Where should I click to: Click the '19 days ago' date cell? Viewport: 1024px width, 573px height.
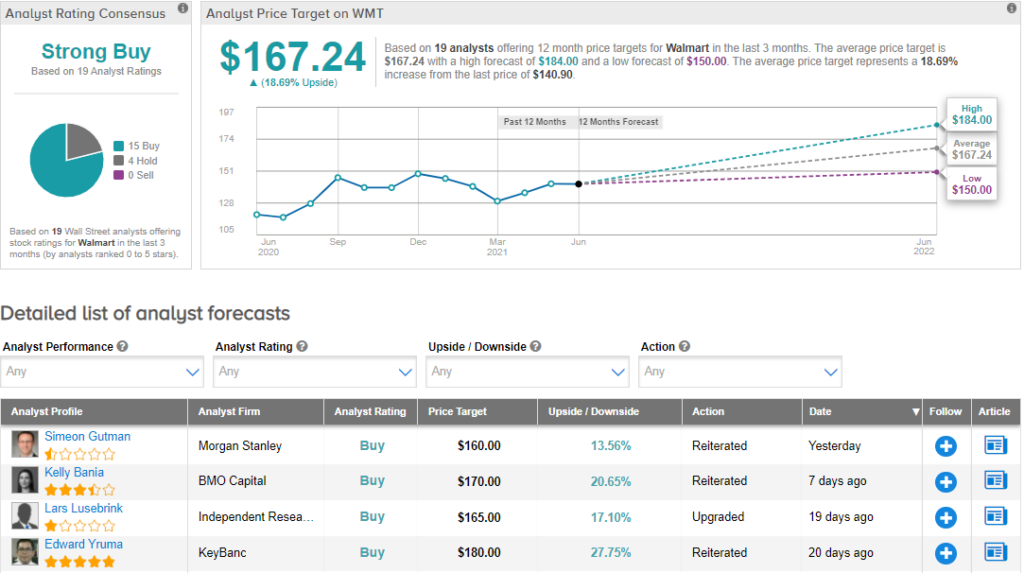(x=840, y=517)
